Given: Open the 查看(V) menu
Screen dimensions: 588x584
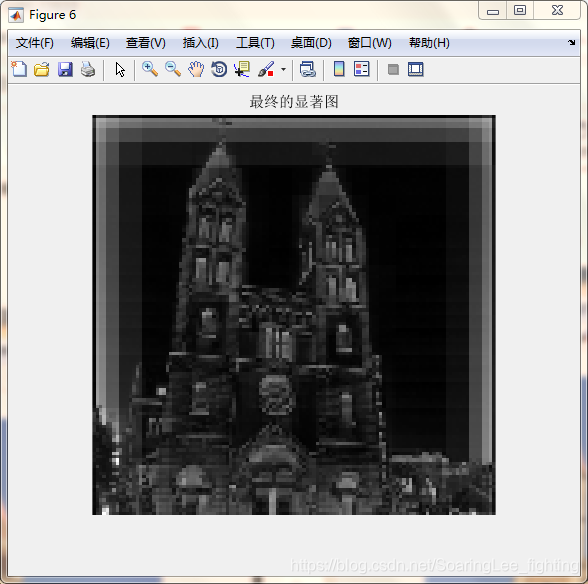Looking at the screenshot, I should point(146,43).
